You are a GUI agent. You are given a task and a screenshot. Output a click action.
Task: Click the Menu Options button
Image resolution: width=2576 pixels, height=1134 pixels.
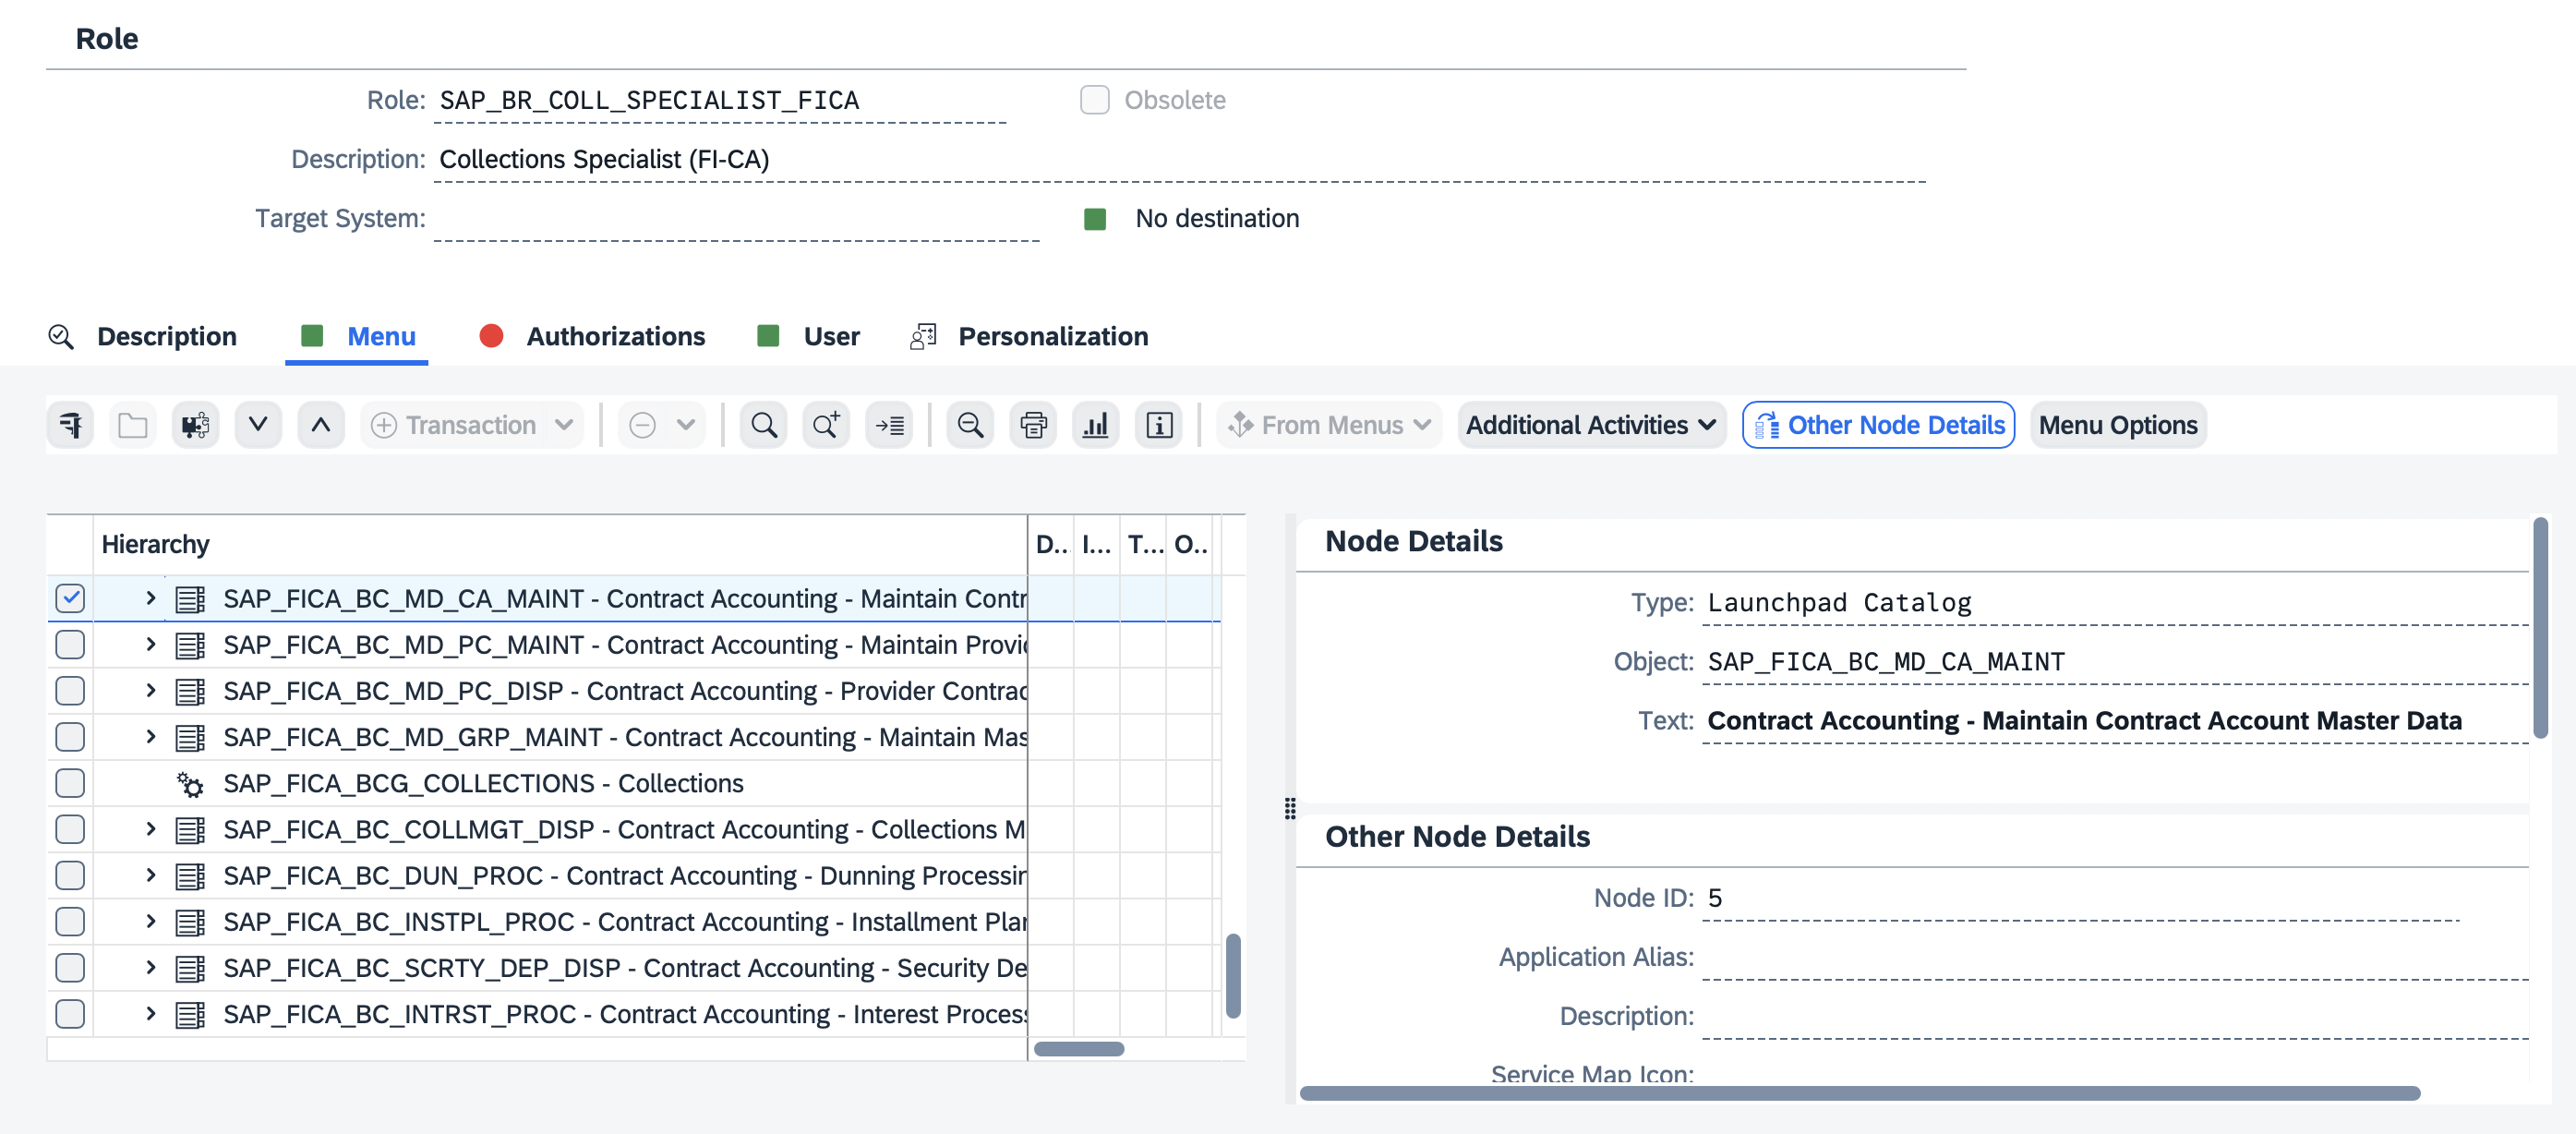pos(2118,425)
